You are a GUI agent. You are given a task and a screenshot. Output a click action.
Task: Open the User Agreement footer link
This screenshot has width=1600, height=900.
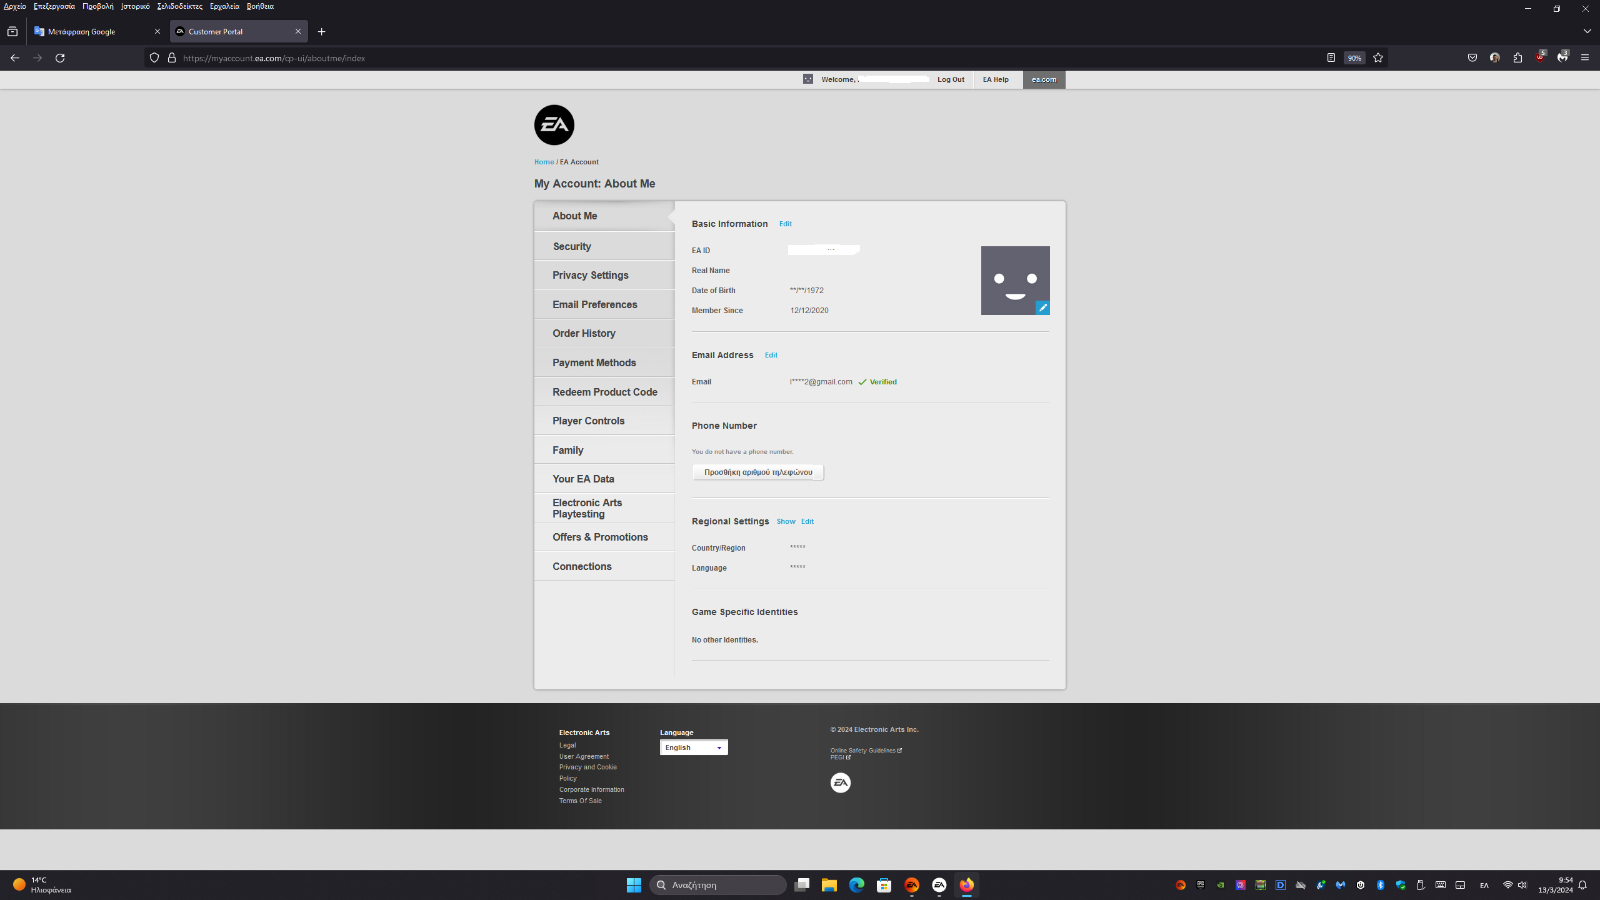click(584, 757)
